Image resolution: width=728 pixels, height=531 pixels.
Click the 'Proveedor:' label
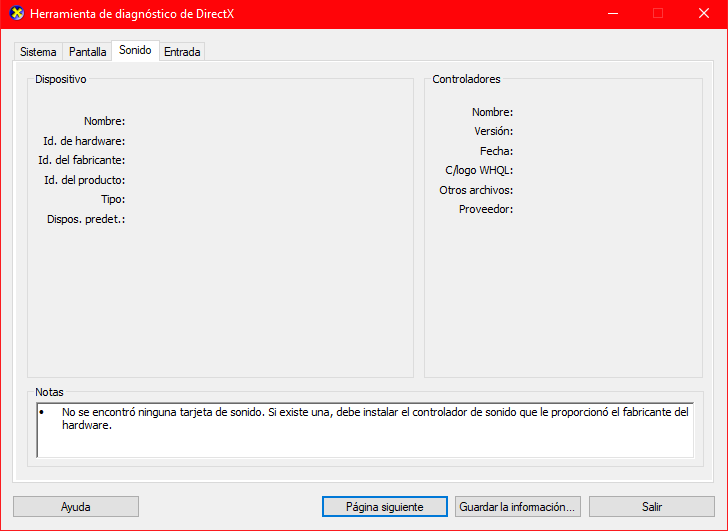486,209
